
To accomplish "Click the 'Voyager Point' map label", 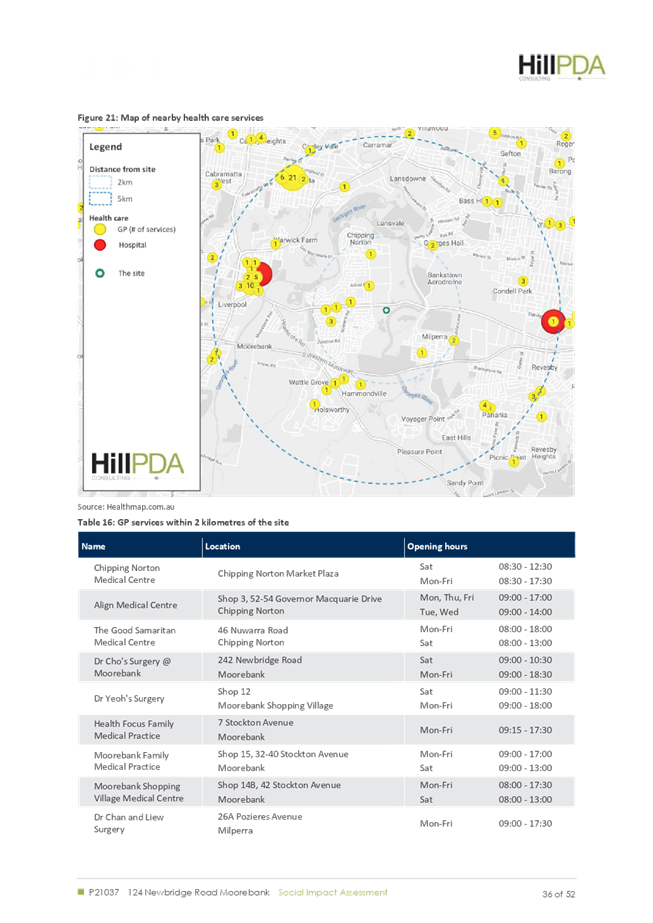I will [x=423, y=419].
